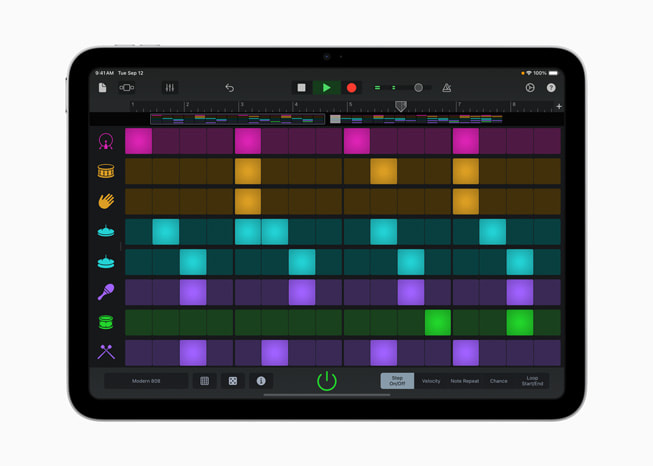
Task: Select the hand clap row icon
Action: click(106, 201)
